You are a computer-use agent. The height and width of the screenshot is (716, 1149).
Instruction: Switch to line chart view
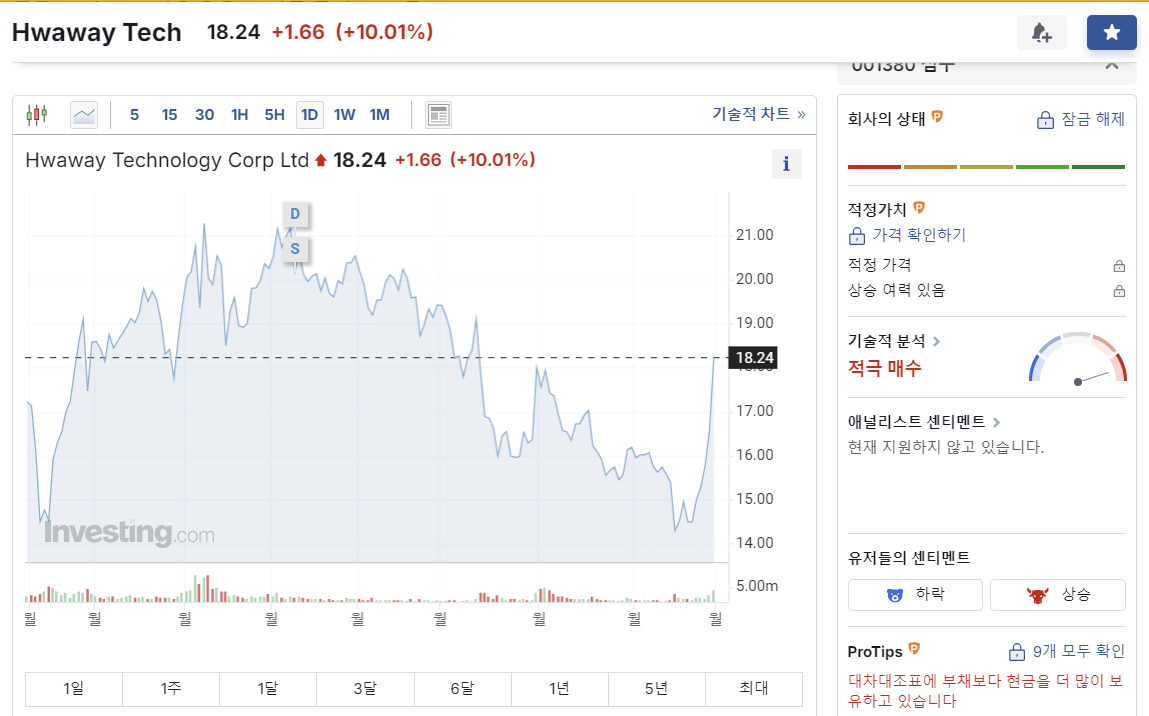tap(83, 114)
